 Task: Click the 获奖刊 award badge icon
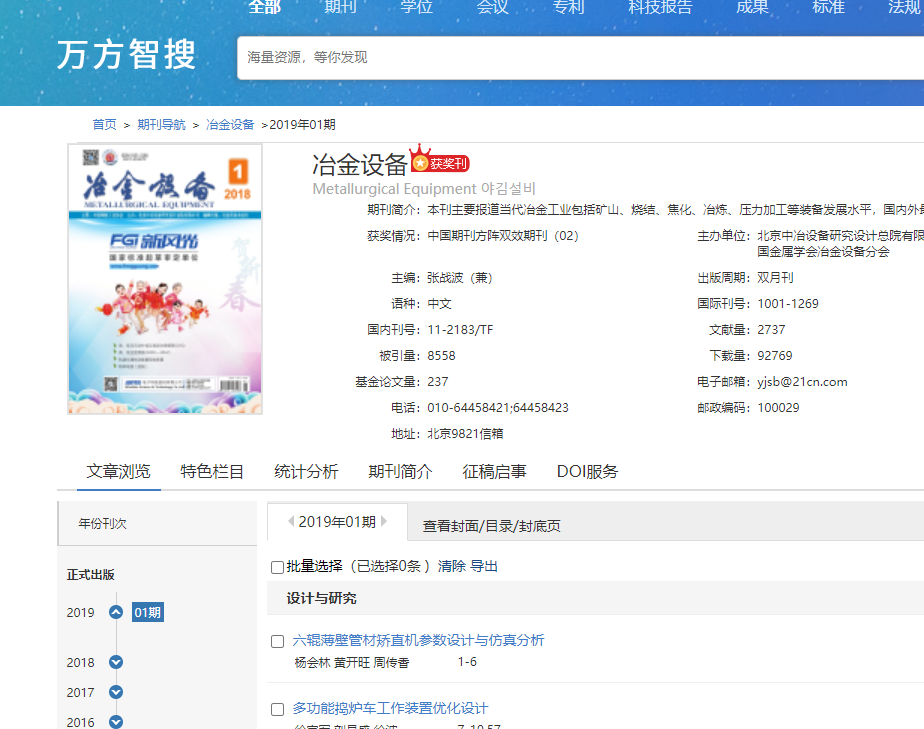pyautogui.click(x=439, y=162)
